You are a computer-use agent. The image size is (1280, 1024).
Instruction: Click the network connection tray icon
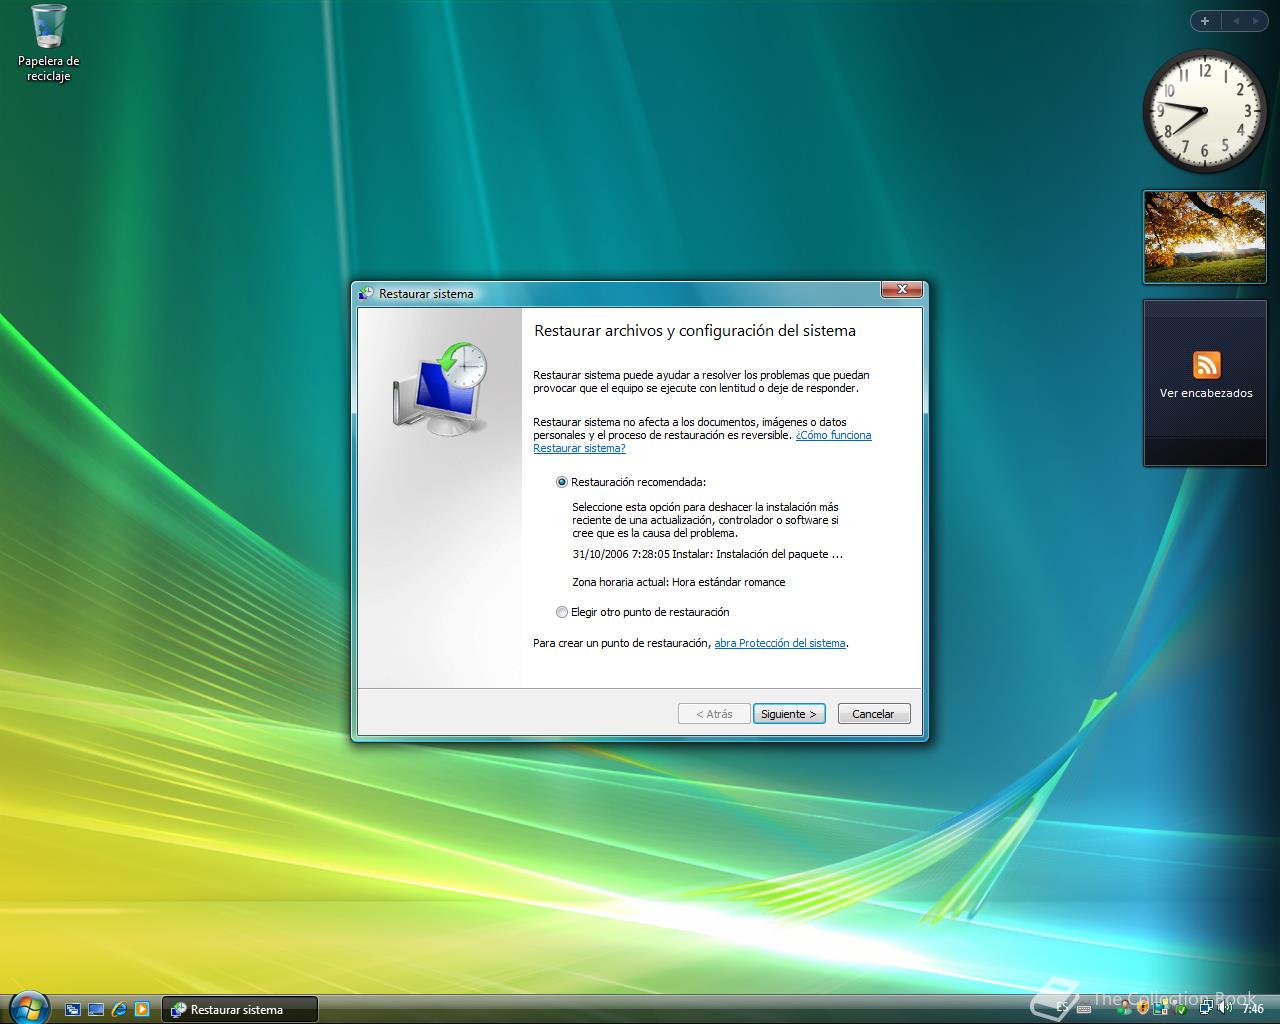[1206, 1008]
